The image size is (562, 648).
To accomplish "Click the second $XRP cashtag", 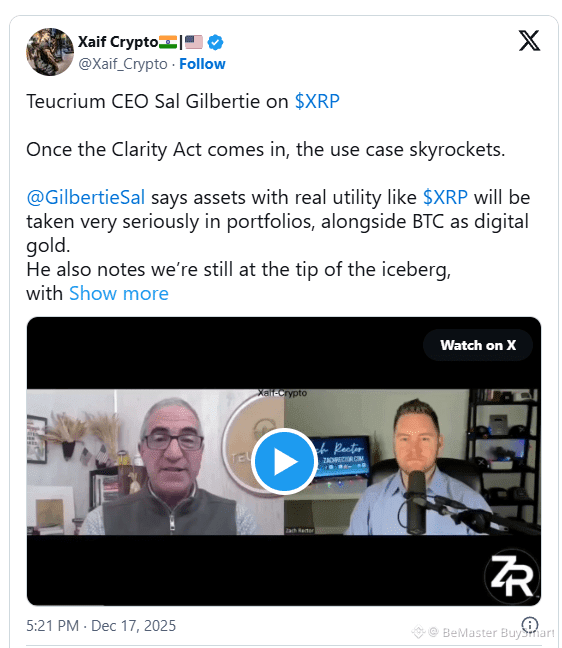I will [x=445, y=198].
